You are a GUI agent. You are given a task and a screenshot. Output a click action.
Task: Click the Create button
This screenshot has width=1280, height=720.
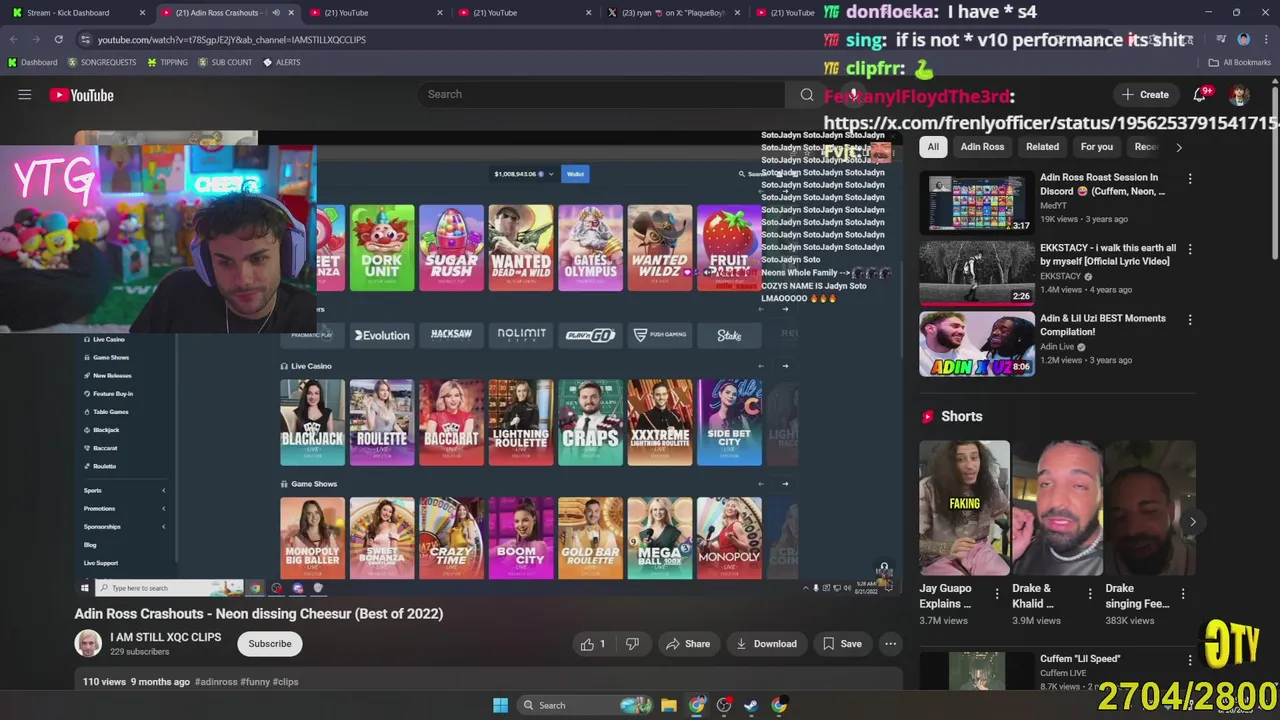tap(1145, 95)
